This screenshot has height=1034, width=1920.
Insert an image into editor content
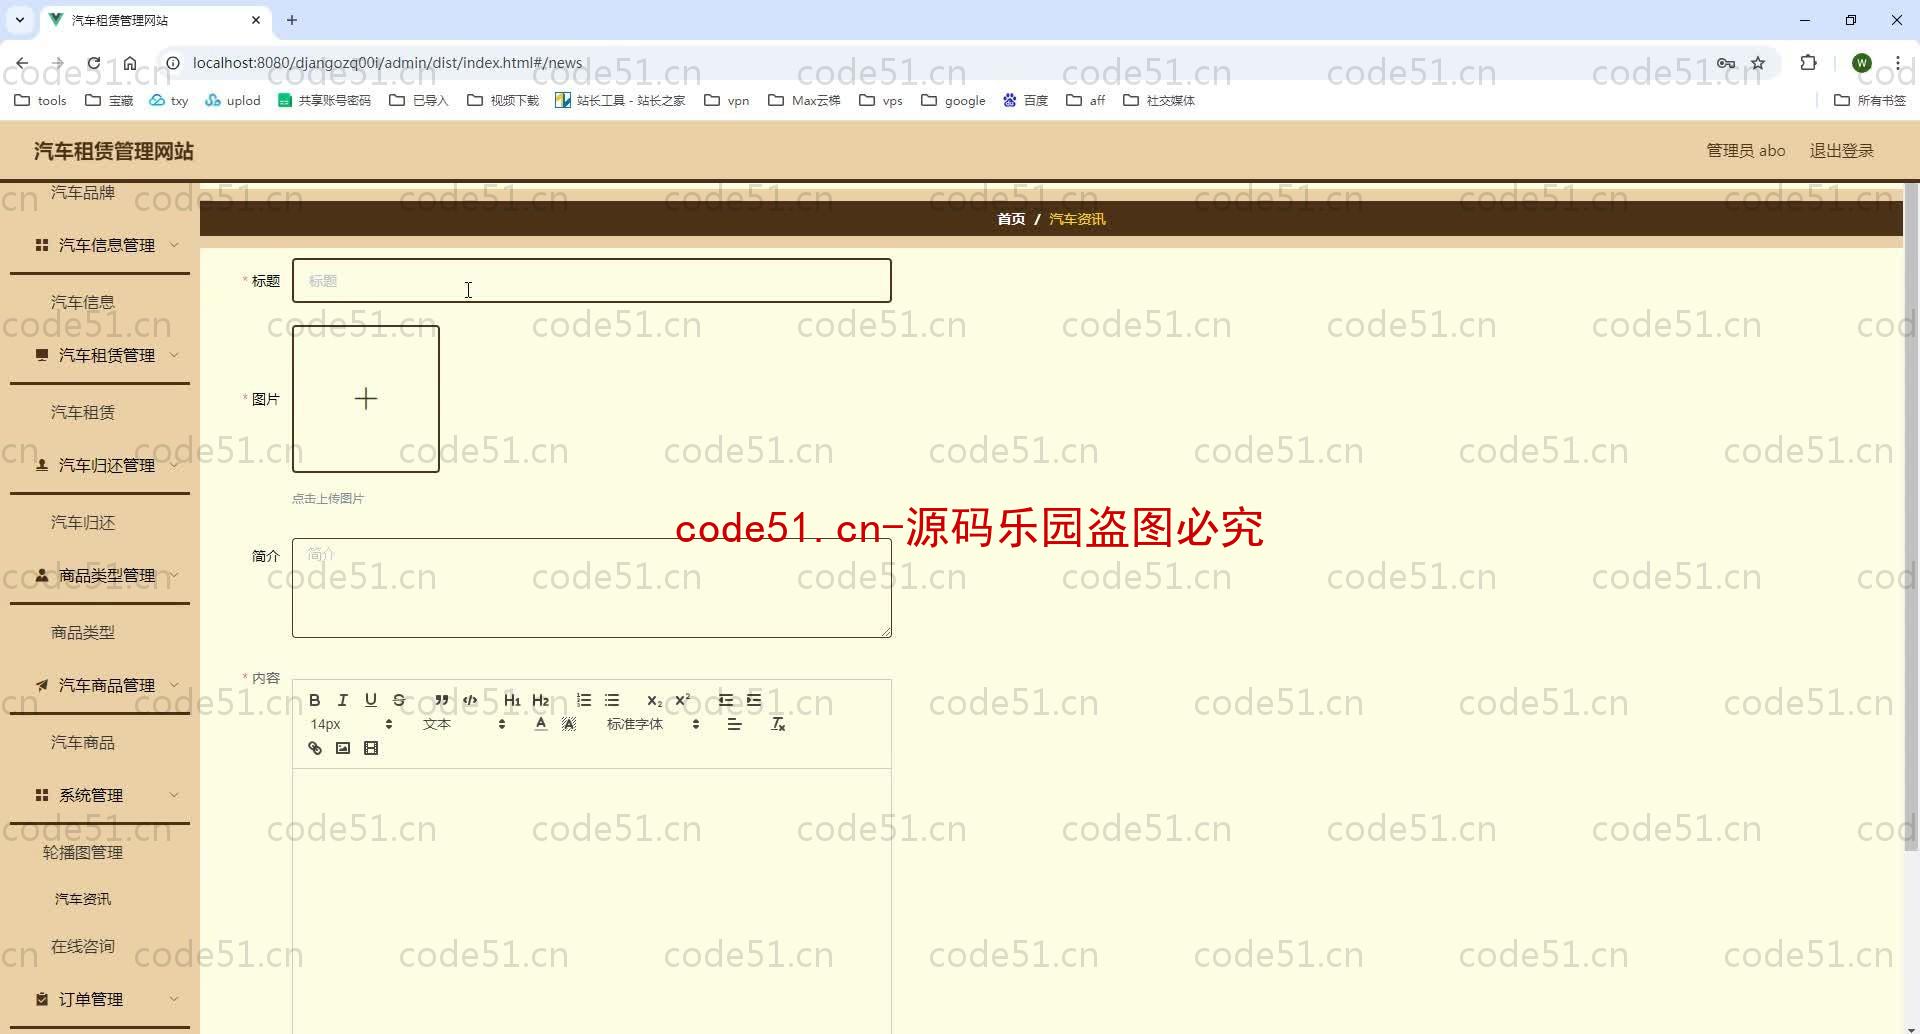[343, 748]
